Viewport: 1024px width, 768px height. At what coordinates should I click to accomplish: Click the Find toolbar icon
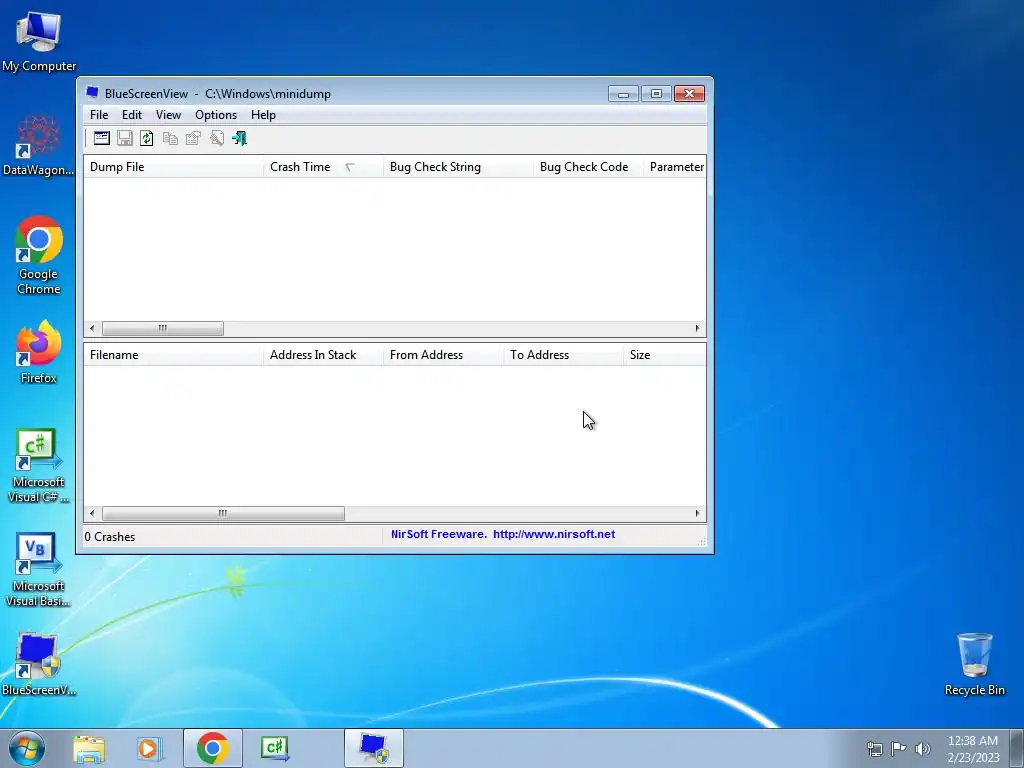(x=217, y=138)
